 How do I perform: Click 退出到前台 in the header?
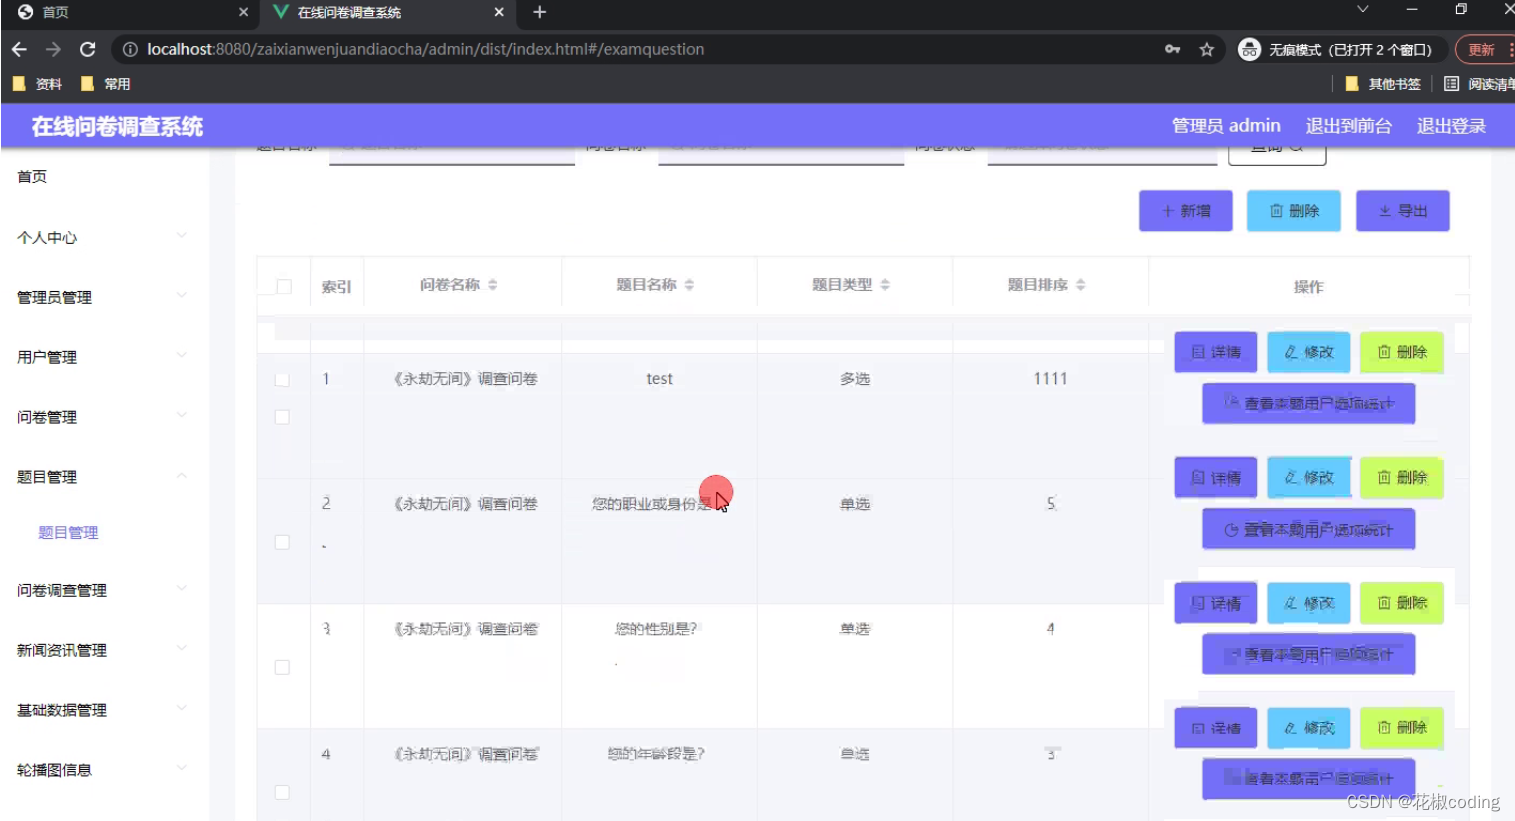point(1349,126)
